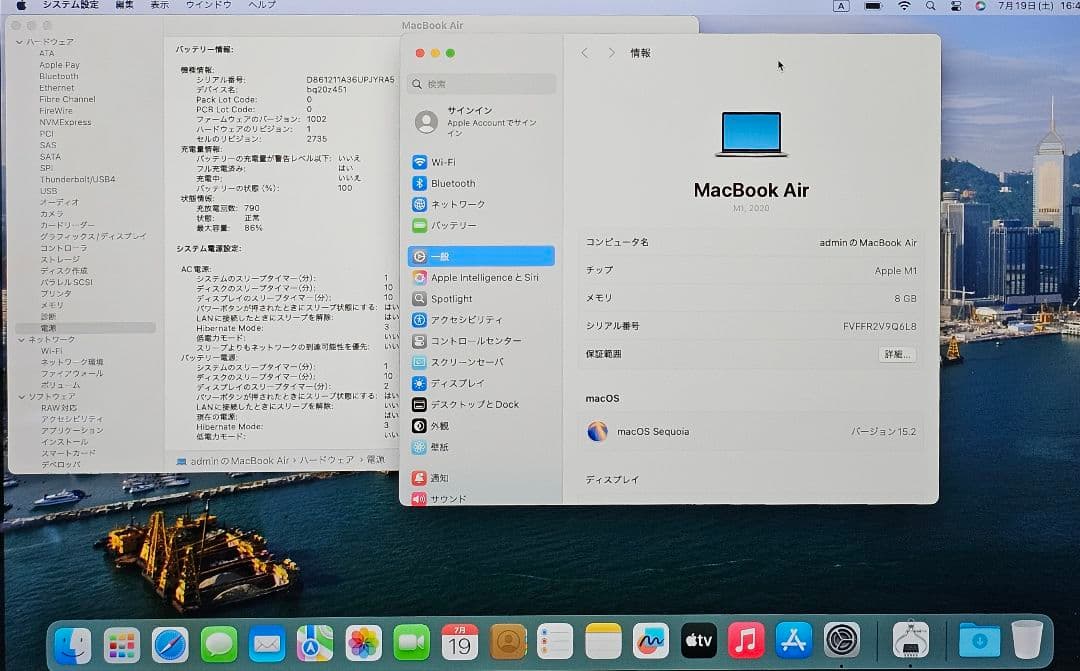
Task: Go forward in System Settings
Action: point(611,53)
